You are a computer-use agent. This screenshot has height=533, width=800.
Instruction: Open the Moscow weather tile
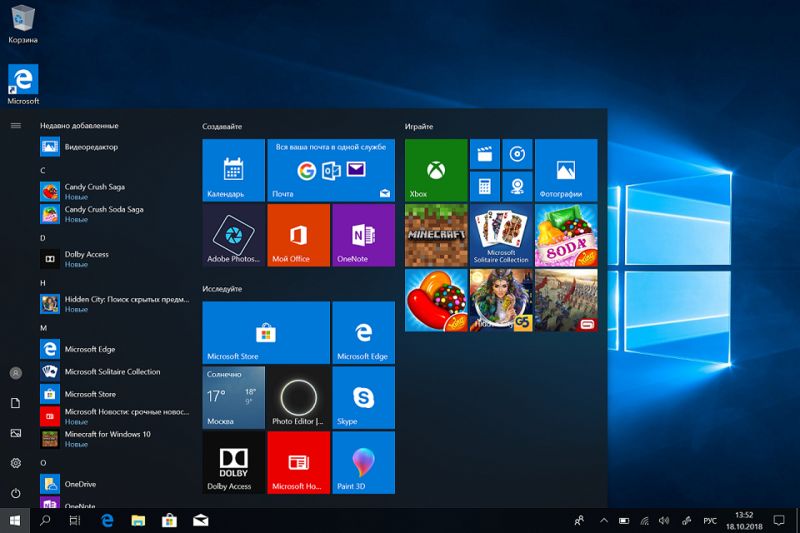233,397
